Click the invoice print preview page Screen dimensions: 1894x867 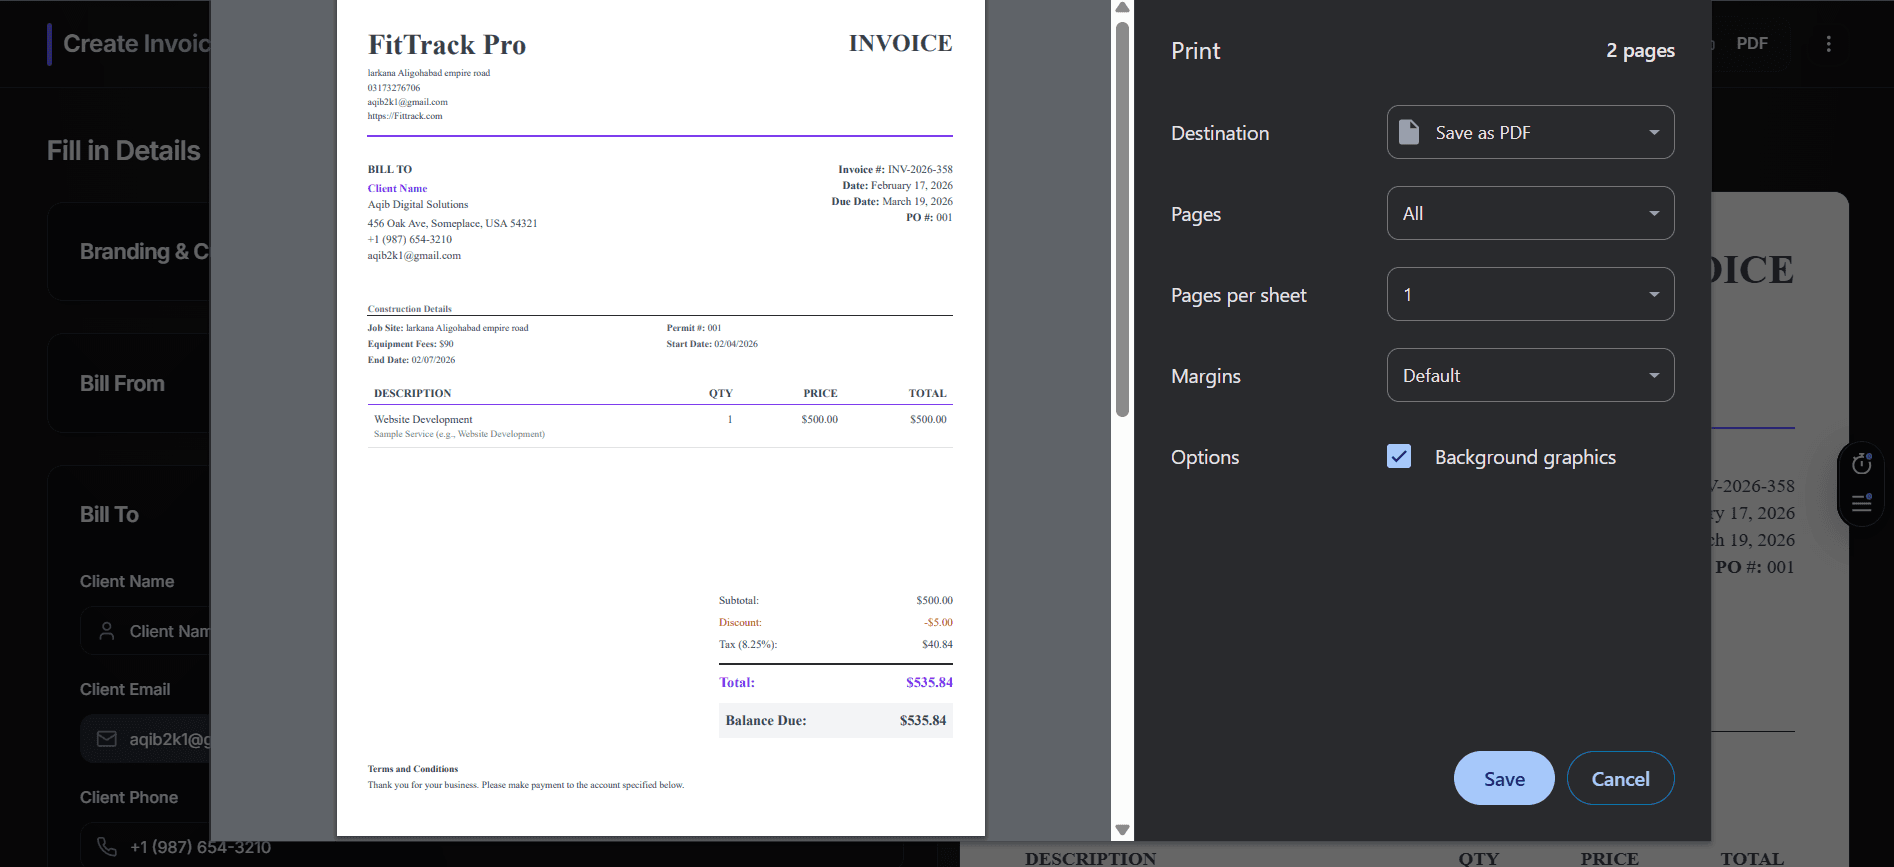click(x=661, y=418)
